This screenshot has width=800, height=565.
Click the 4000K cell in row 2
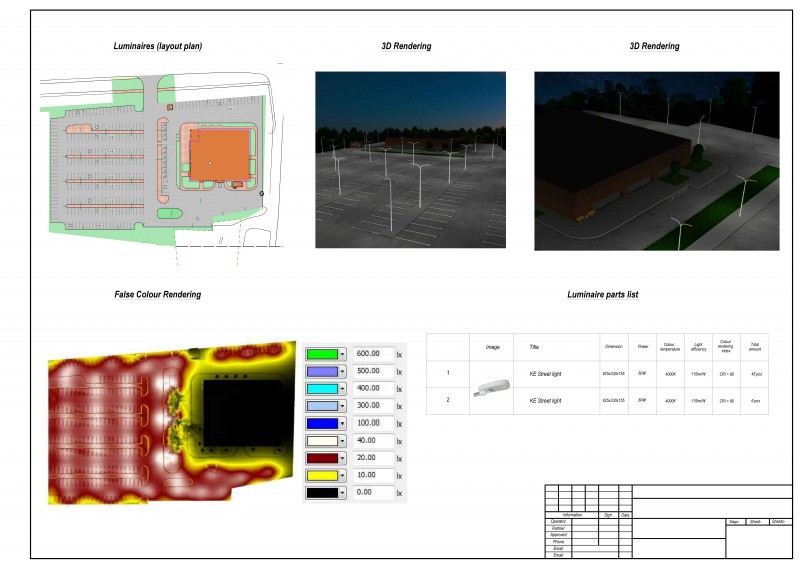[x=670, y=401]
